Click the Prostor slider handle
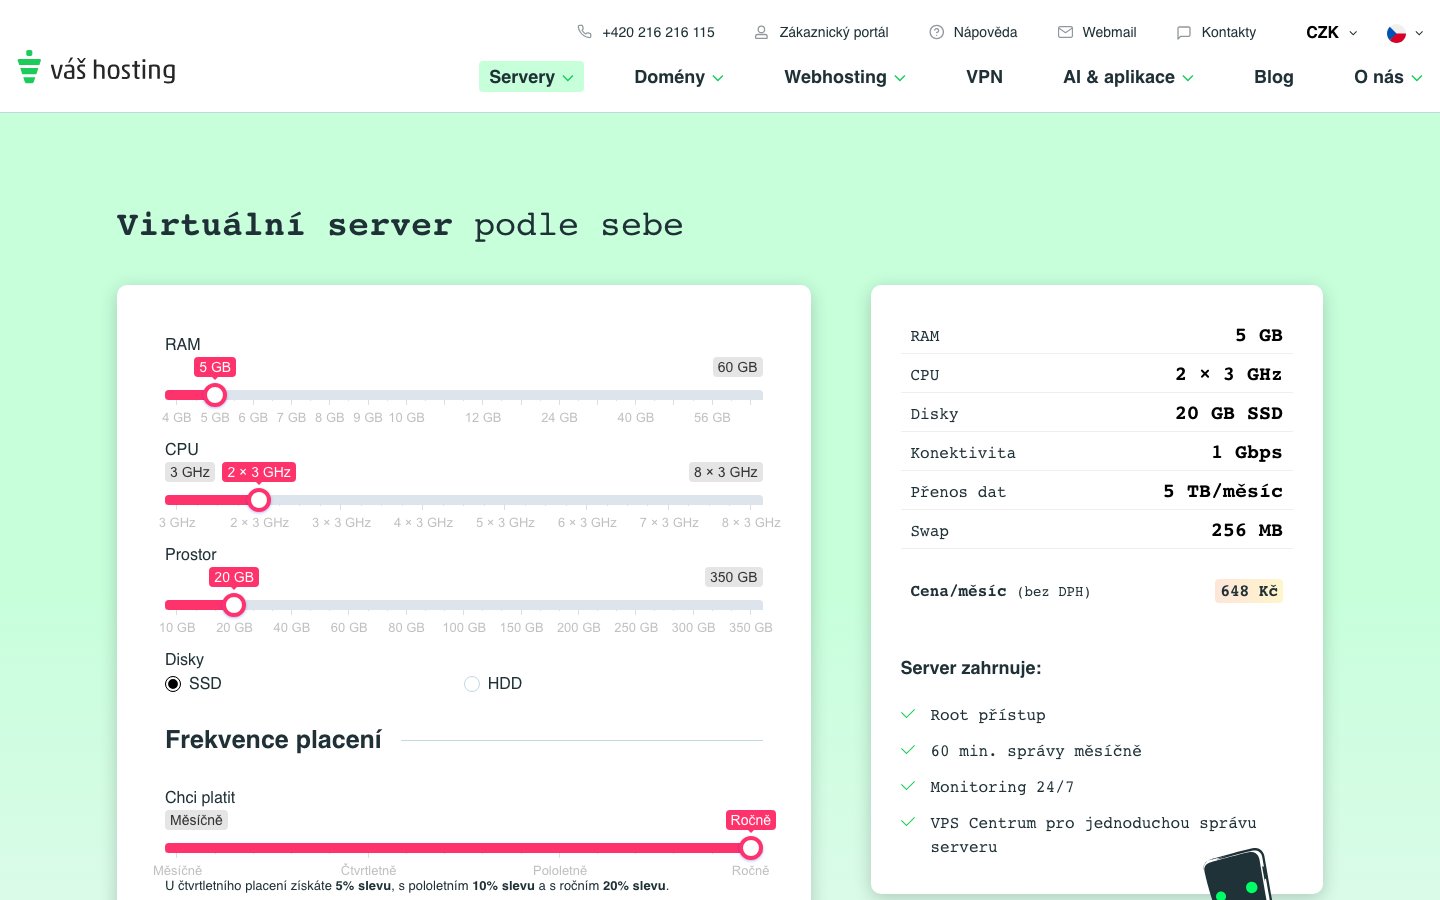Image resolution: width=1440 pixels, height=900 pixels. point(234,605)
